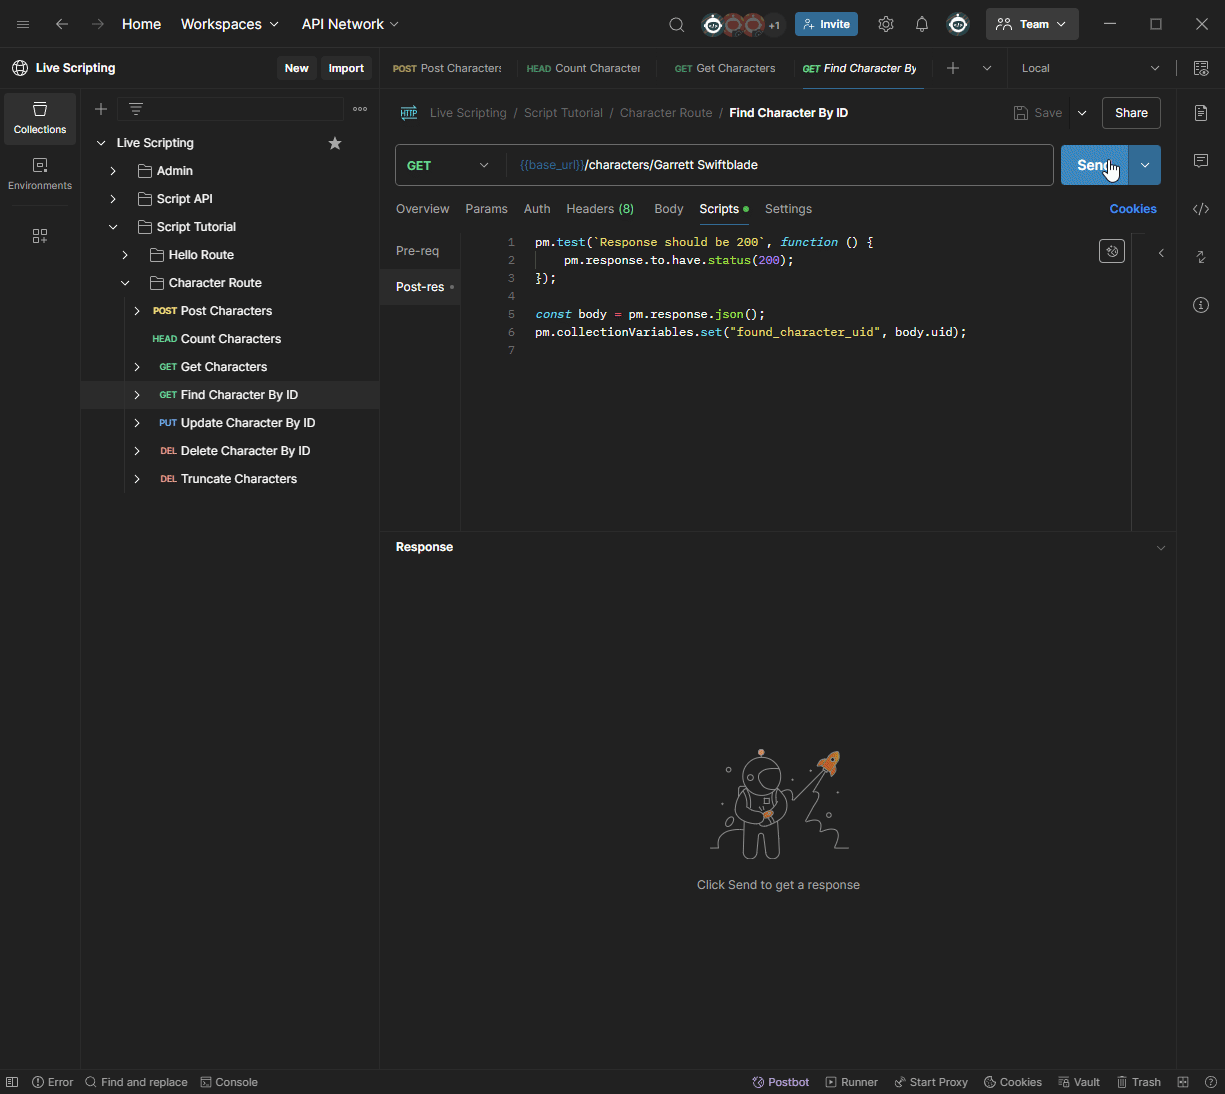Open Runner in status bar

click(x=851, y=1082)
